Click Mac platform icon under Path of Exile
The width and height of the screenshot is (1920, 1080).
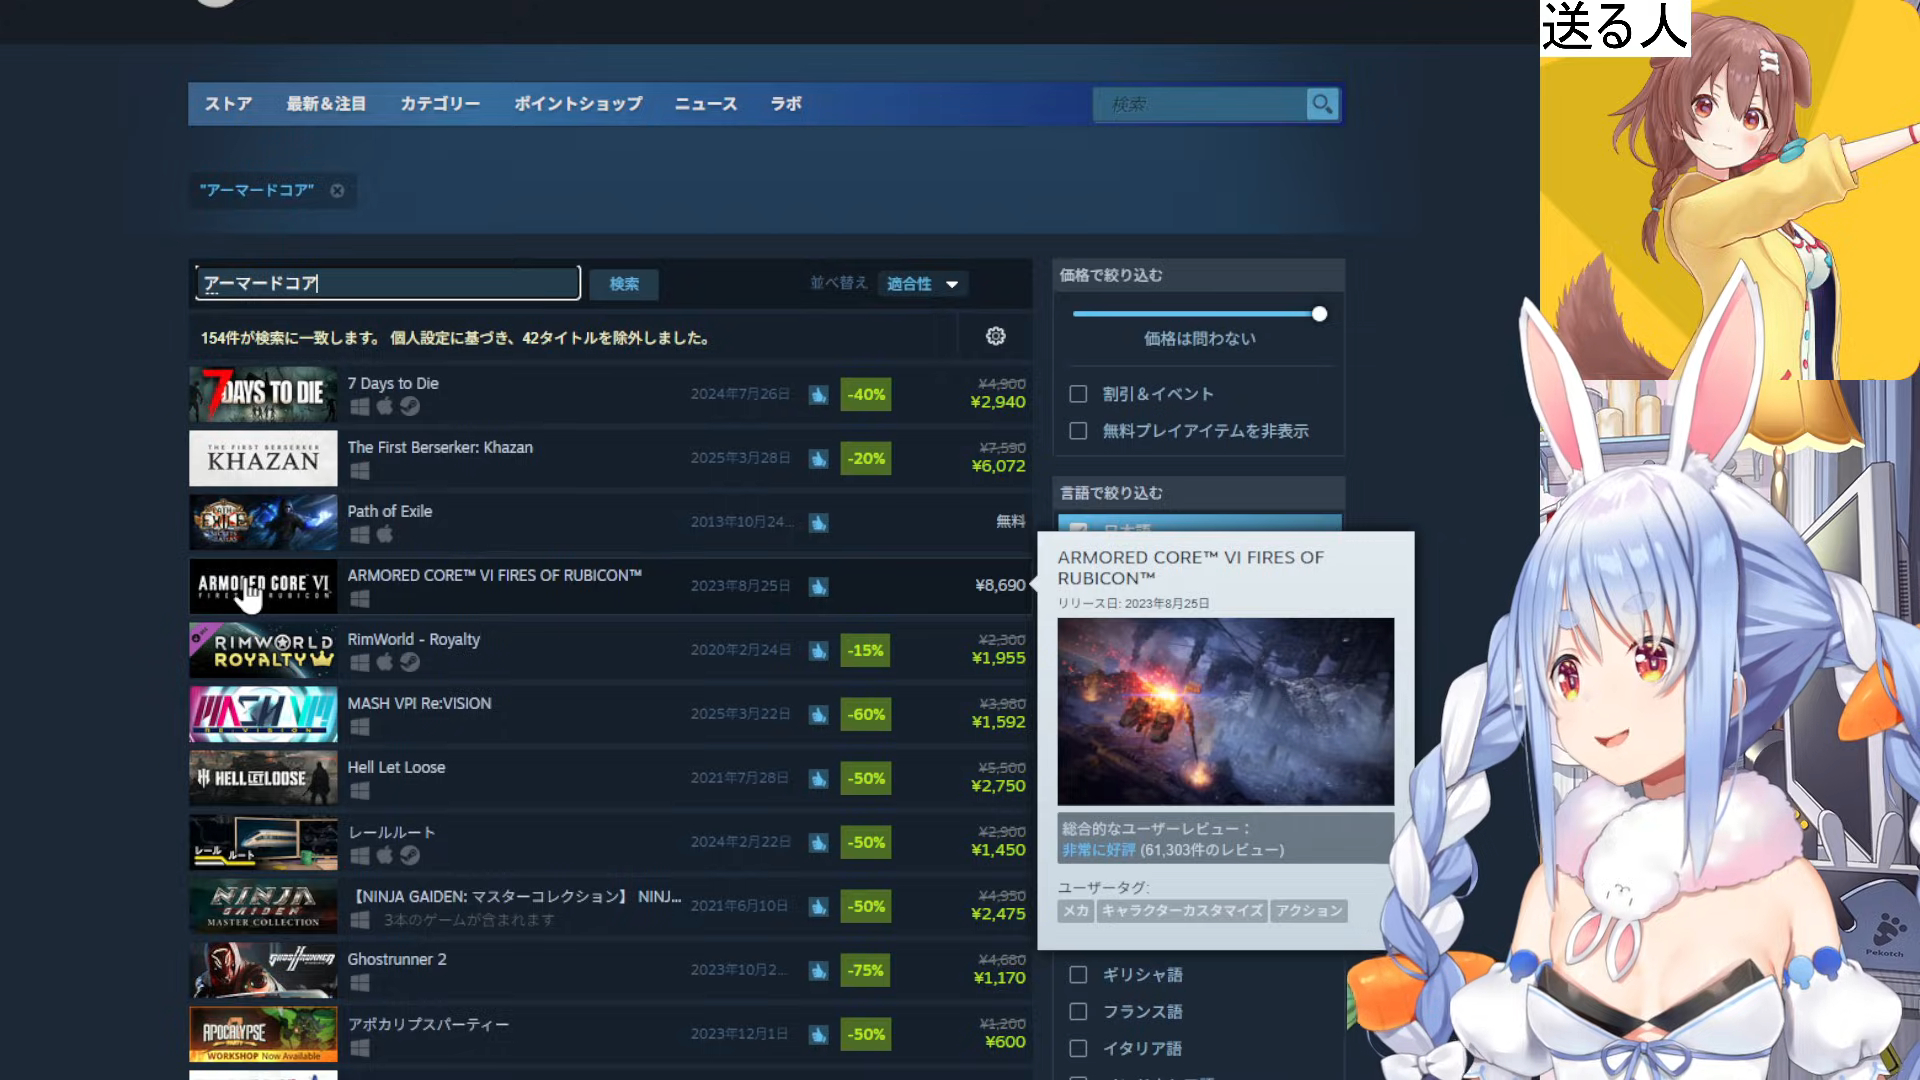coord(385,534)
